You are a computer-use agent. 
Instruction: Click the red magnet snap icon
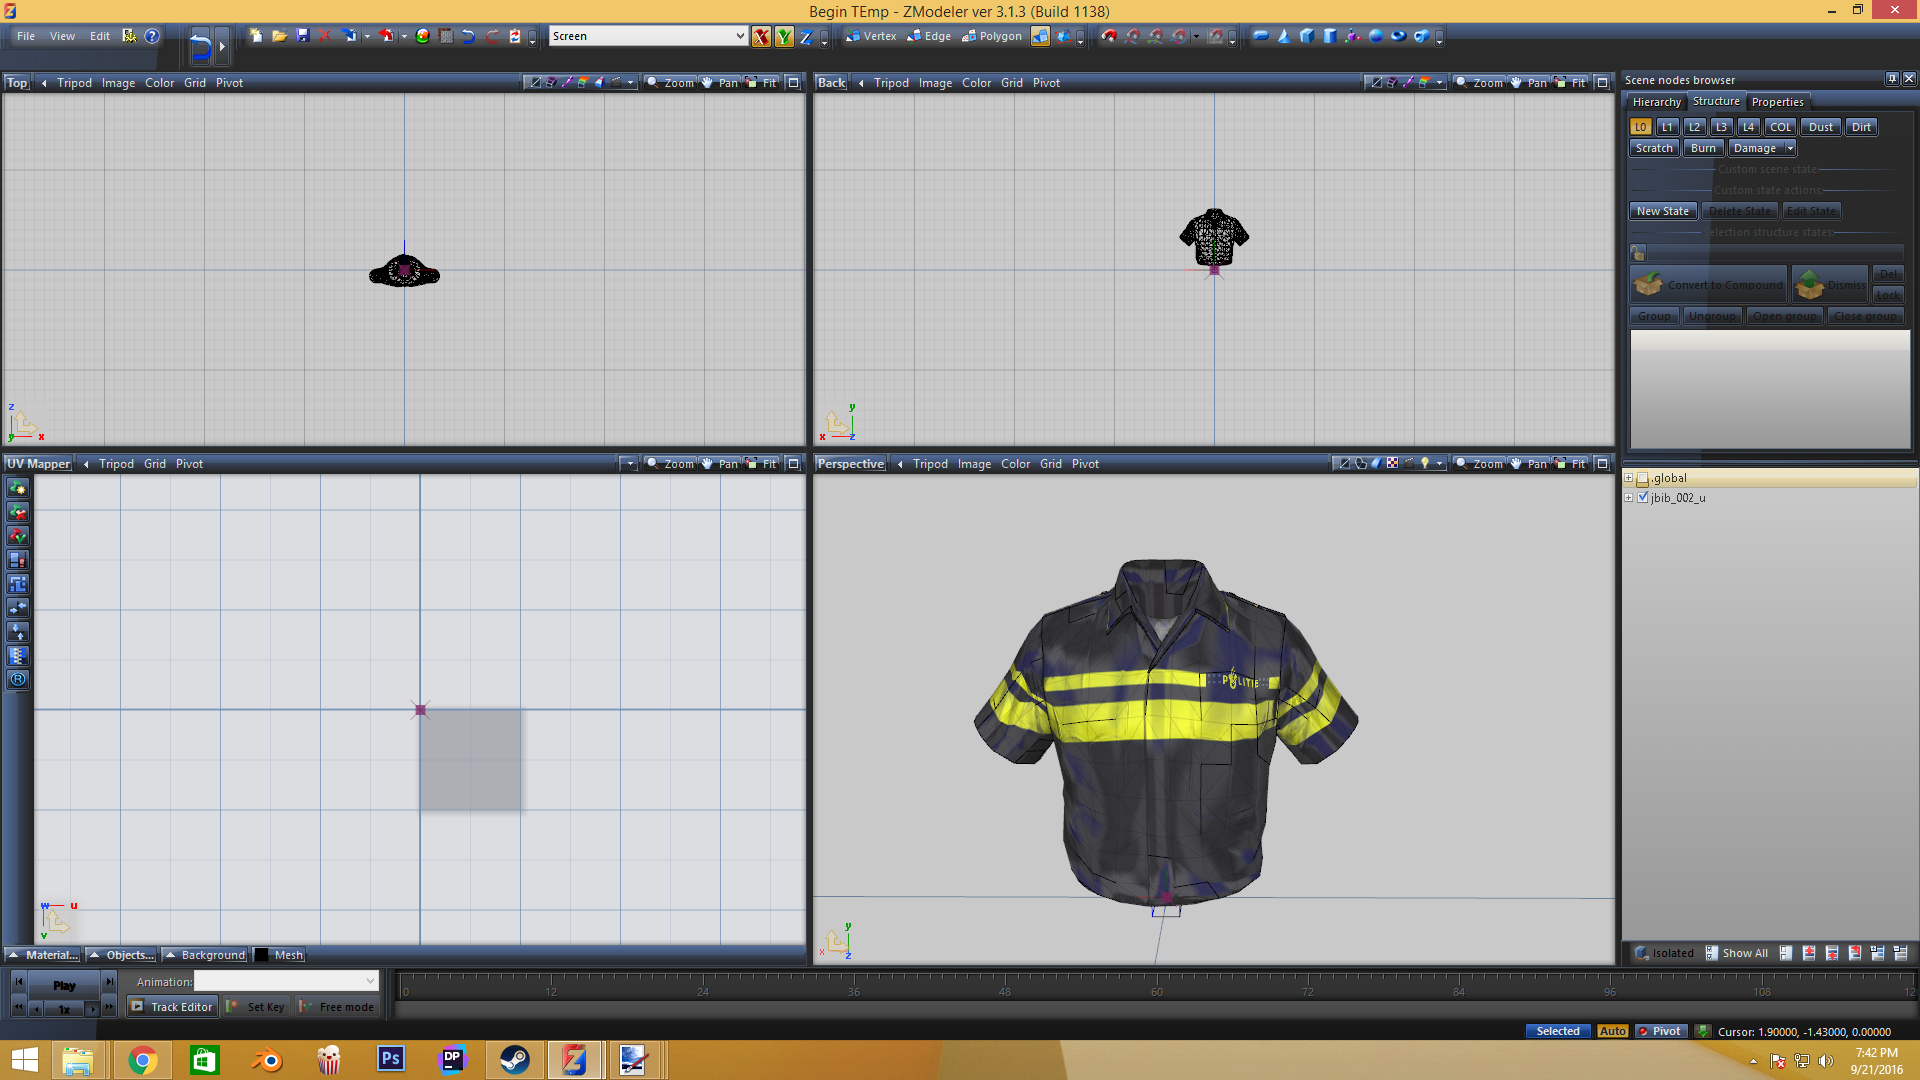1109,36
